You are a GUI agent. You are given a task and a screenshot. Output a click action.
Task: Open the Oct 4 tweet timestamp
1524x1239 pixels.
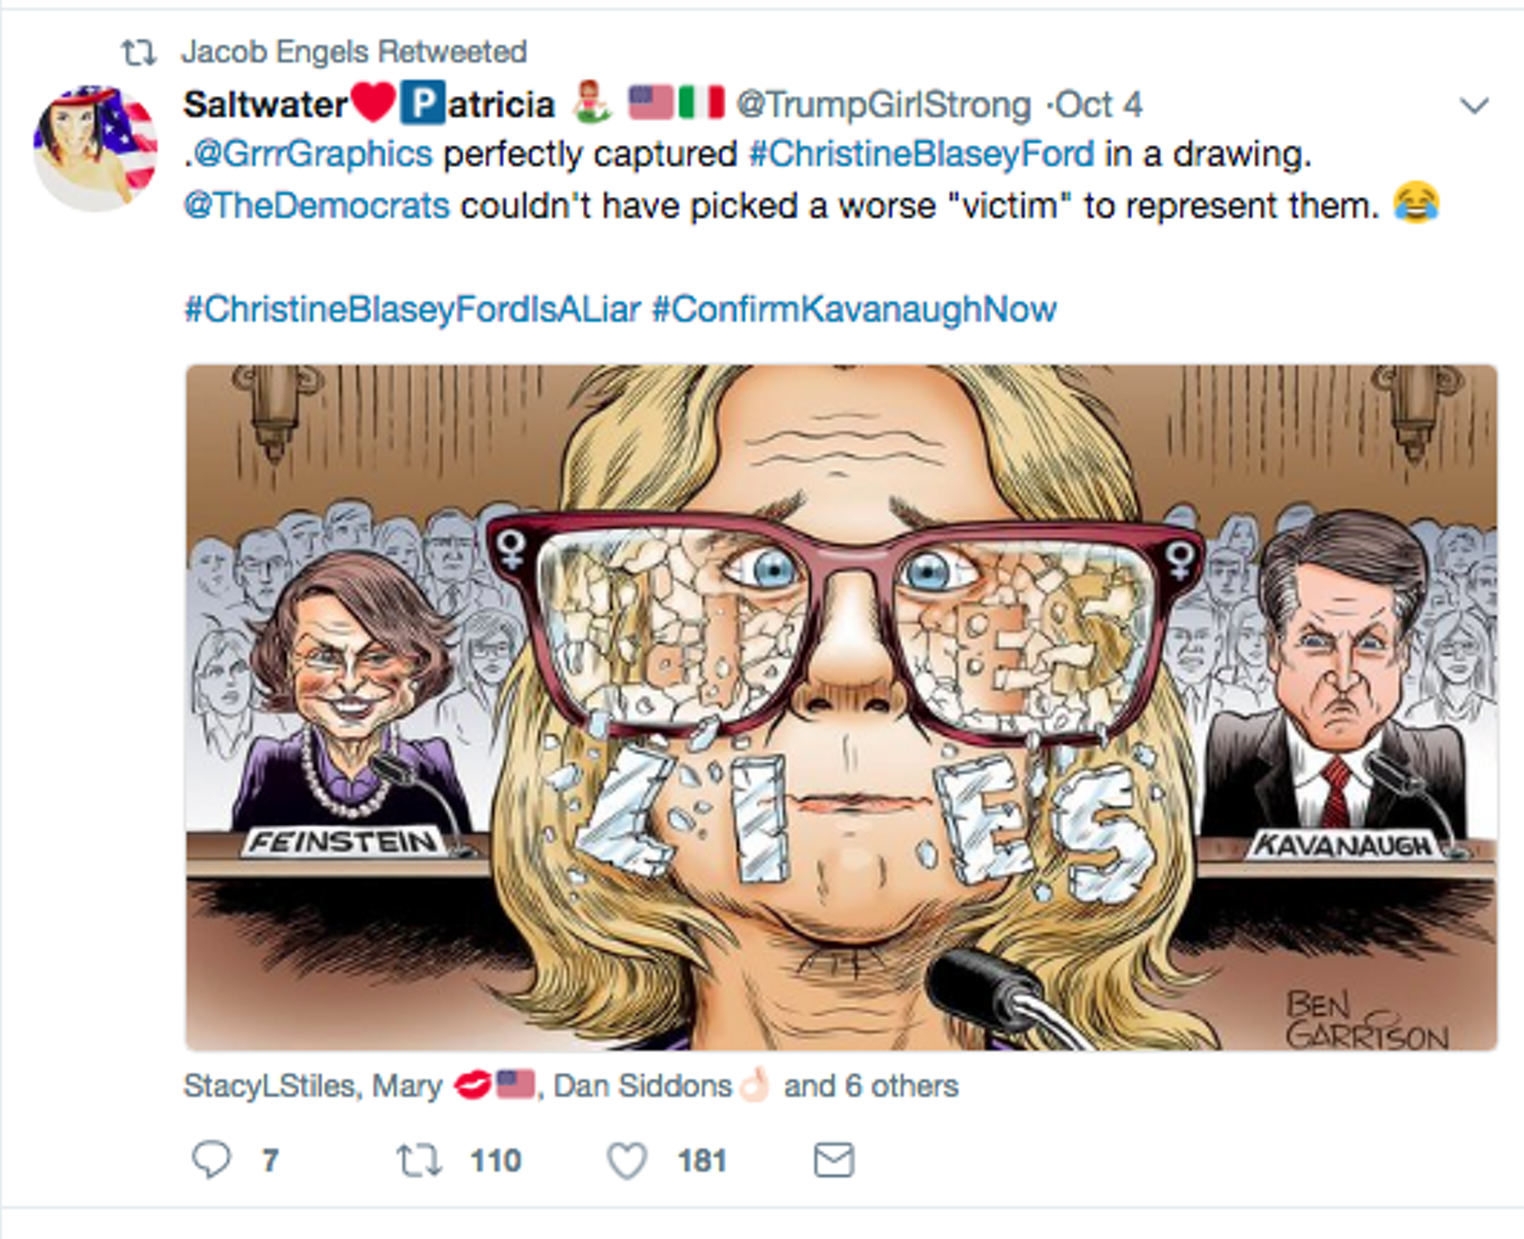[1098, 104]
